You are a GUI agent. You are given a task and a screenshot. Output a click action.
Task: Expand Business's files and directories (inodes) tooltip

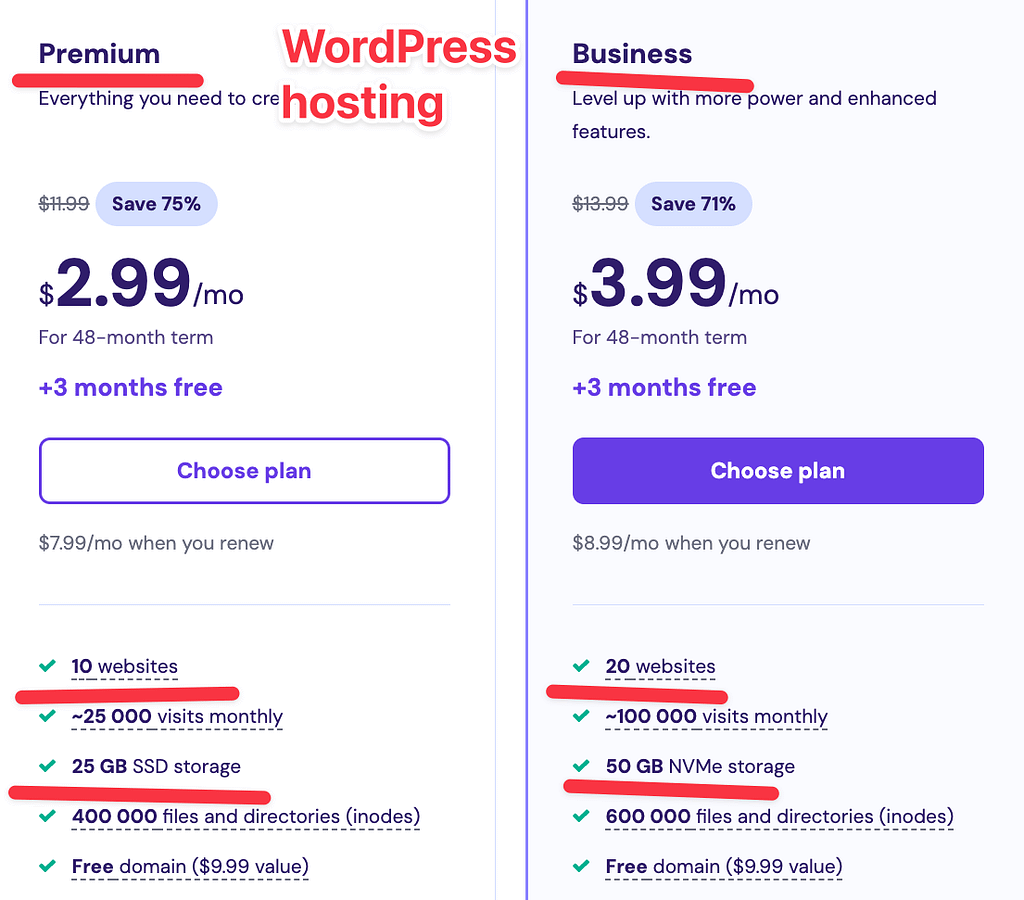pos(780,817)
